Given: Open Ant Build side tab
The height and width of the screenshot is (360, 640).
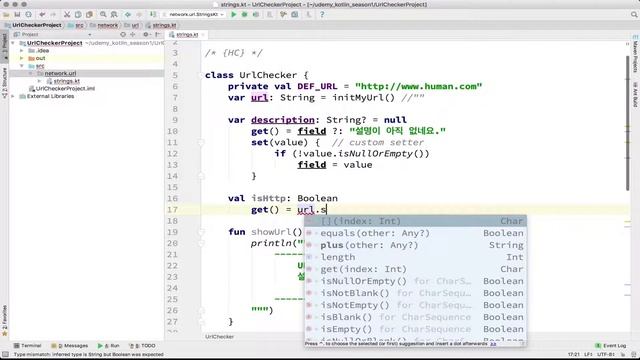Looking at the screenshot, I should [636, 94].
